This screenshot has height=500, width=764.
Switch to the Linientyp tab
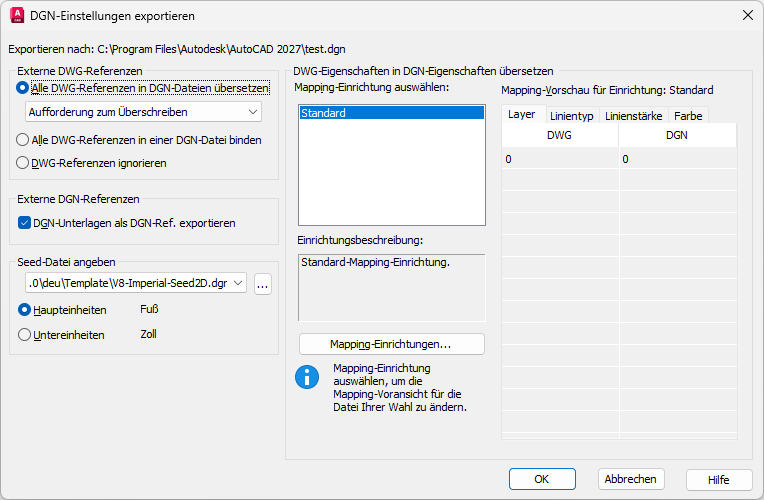click(x=572, y=116)
